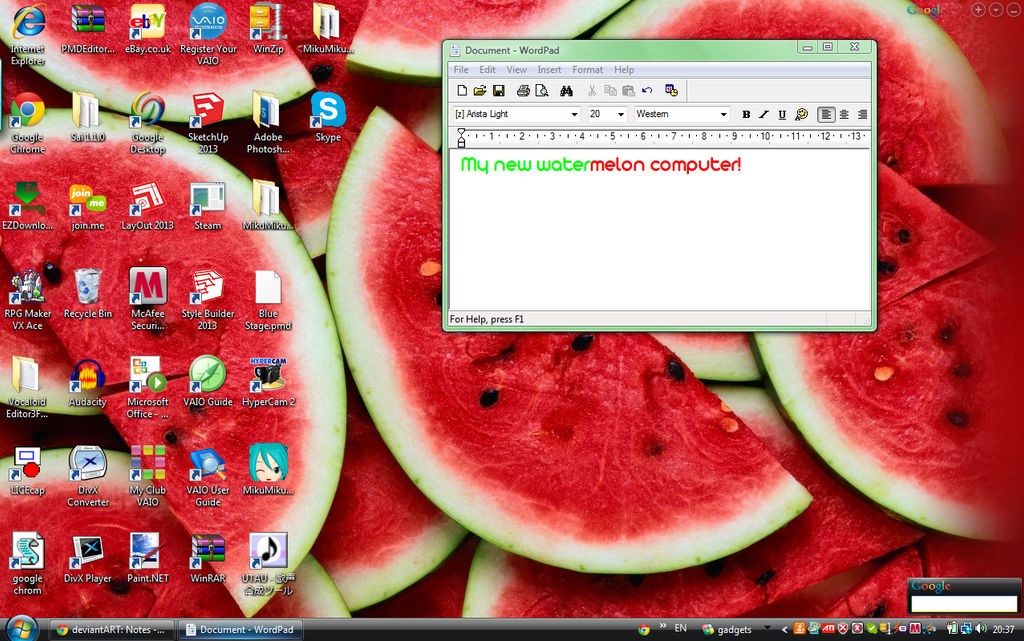Click the EN language indicator on taskbar
Image resolution: width=1024 pixels, height=641 pixels.
pos(680,628)
